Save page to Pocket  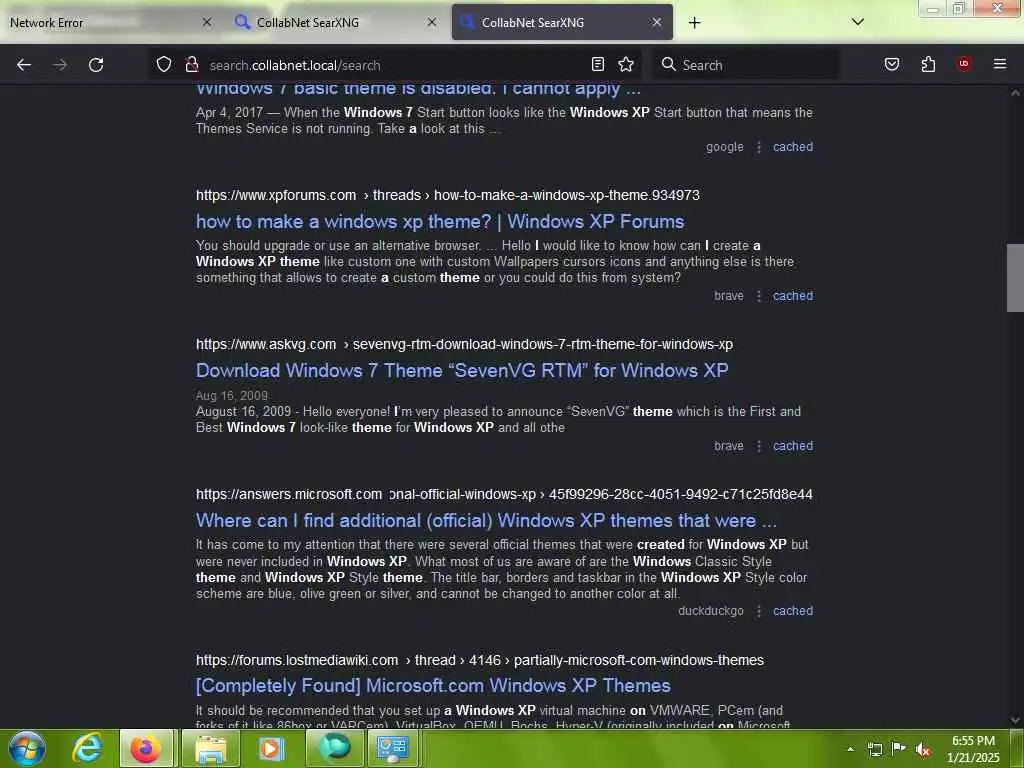click(x=892, y=64)
